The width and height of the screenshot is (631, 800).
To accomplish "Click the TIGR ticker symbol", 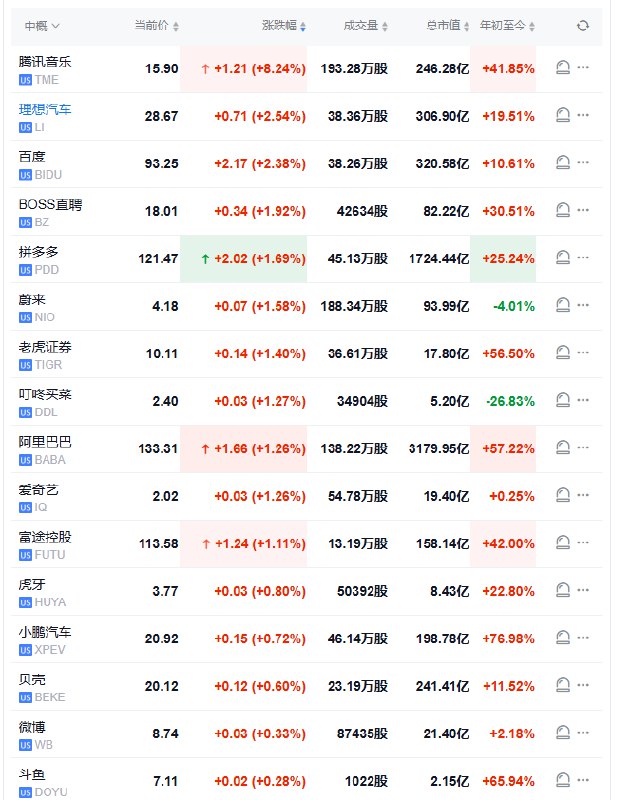I will 48,365.
